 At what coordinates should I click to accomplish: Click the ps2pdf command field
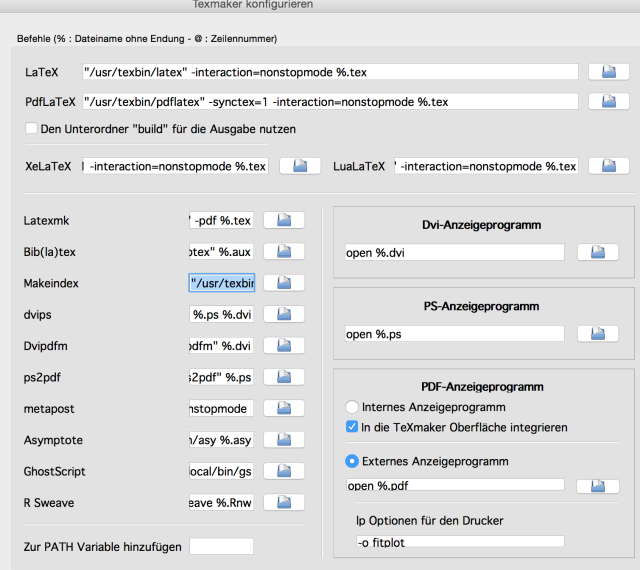tap(221, 377)
